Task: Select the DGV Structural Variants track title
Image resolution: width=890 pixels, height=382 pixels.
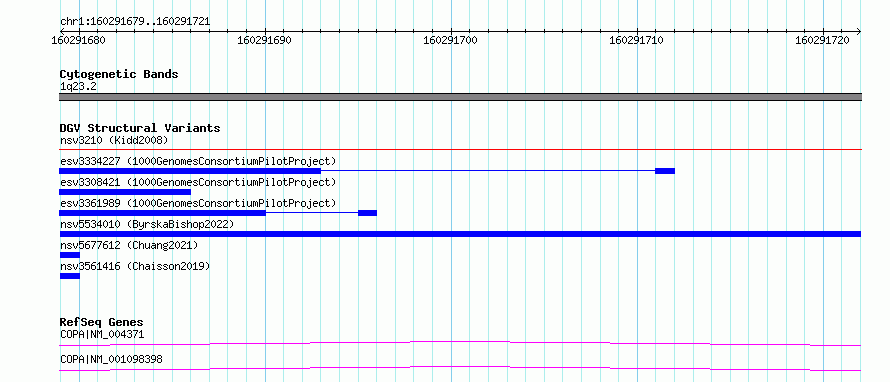Action: coord(140,128)
